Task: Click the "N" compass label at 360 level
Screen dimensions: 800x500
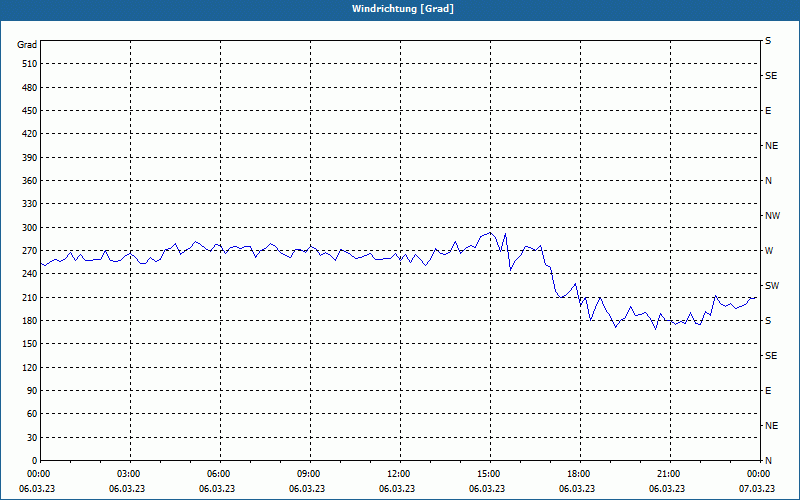Action: click(768, 181)
